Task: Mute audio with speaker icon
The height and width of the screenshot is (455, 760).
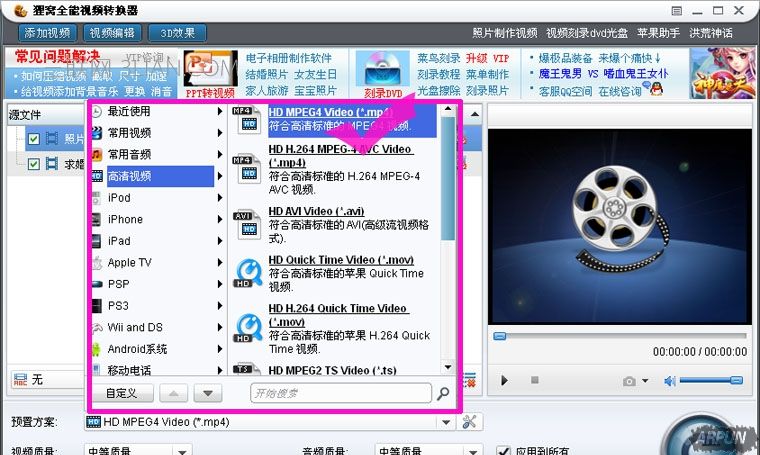Action: pyautogui.click(x=670, y=381)
